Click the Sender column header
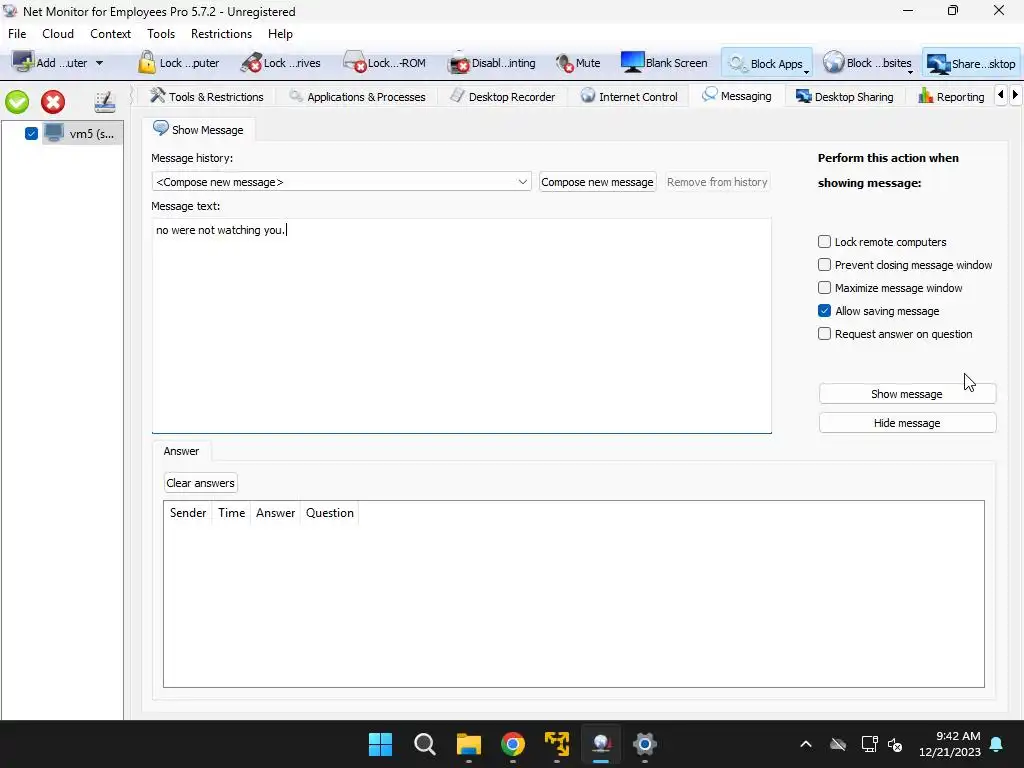1024x768 pixels. pos(187,513)
